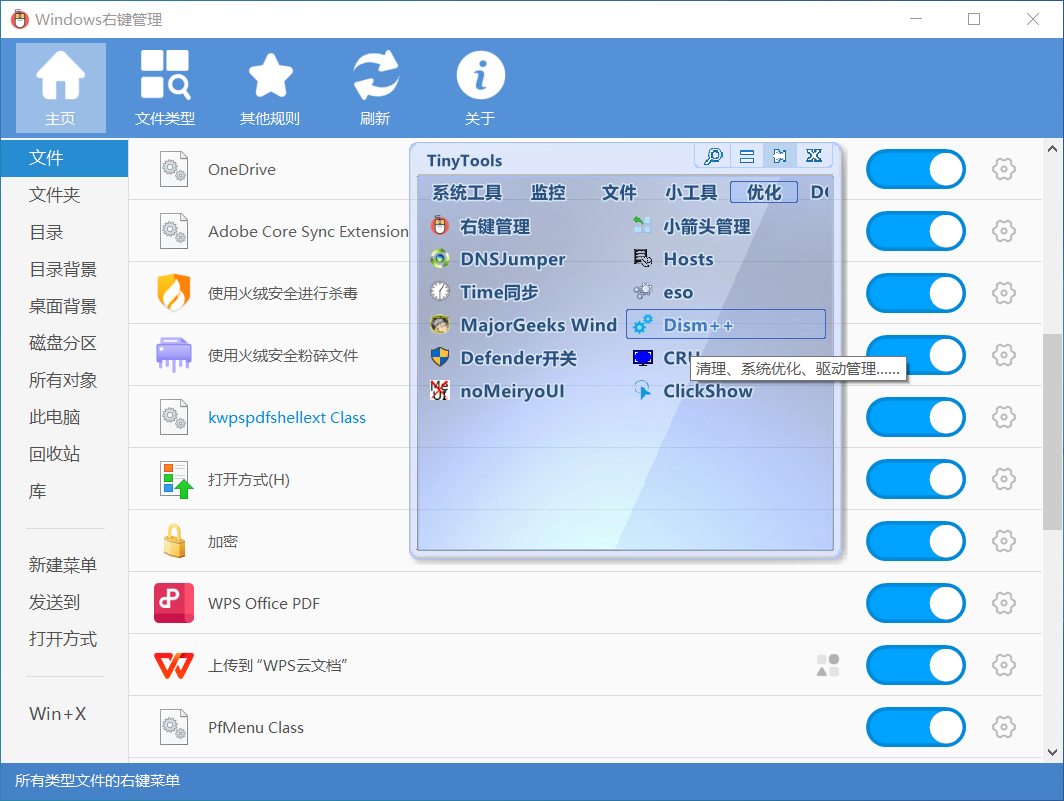The image size is (1064, 801).
Task: Turn off the WPS Office PDF toggle
Action: (915, 603)
